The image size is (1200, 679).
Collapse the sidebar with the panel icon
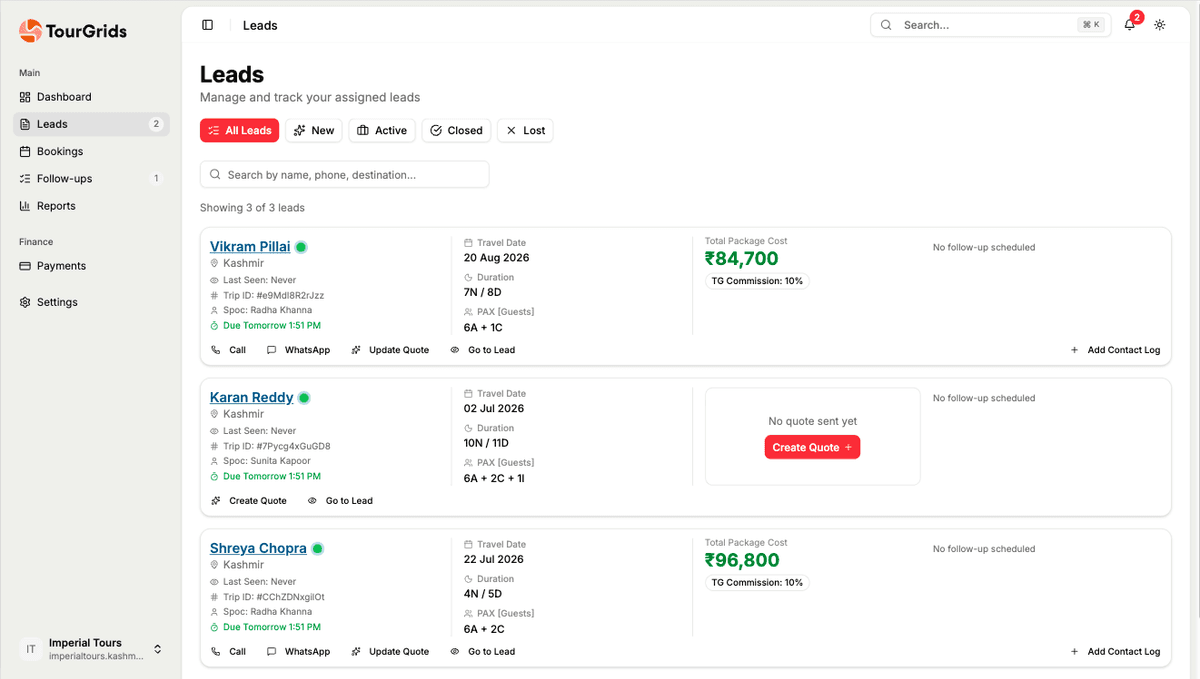[x=209, y=24]
